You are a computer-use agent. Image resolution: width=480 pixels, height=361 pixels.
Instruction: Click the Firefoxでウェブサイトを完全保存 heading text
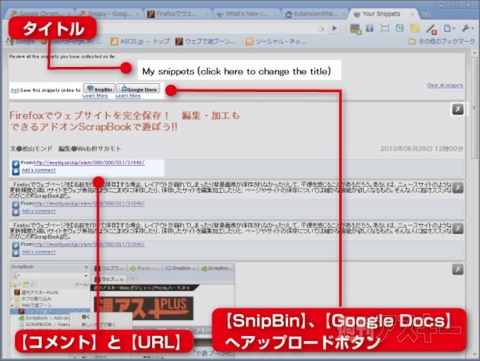point(125,121)
